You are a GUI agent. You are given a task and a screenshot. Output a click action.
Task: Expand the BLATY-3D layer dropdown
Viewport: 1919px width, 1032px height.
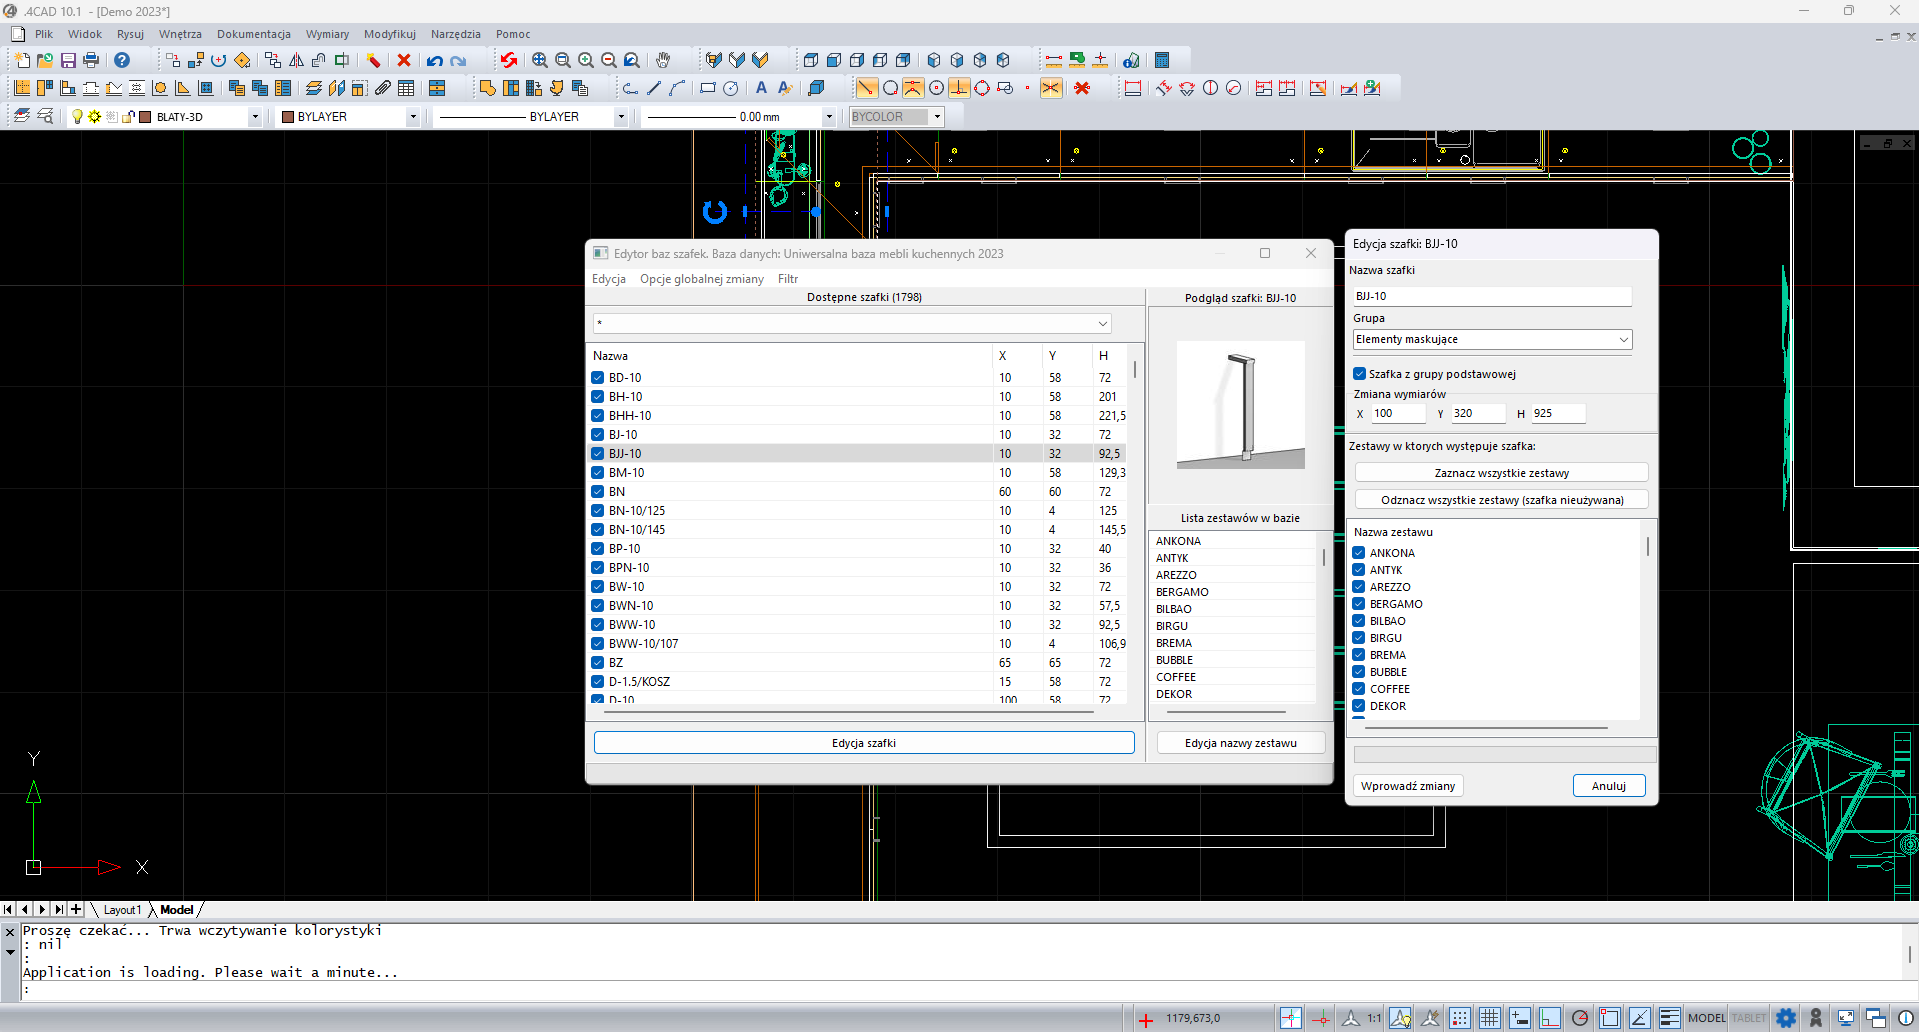pyautogui.click(x=255, y=117)
